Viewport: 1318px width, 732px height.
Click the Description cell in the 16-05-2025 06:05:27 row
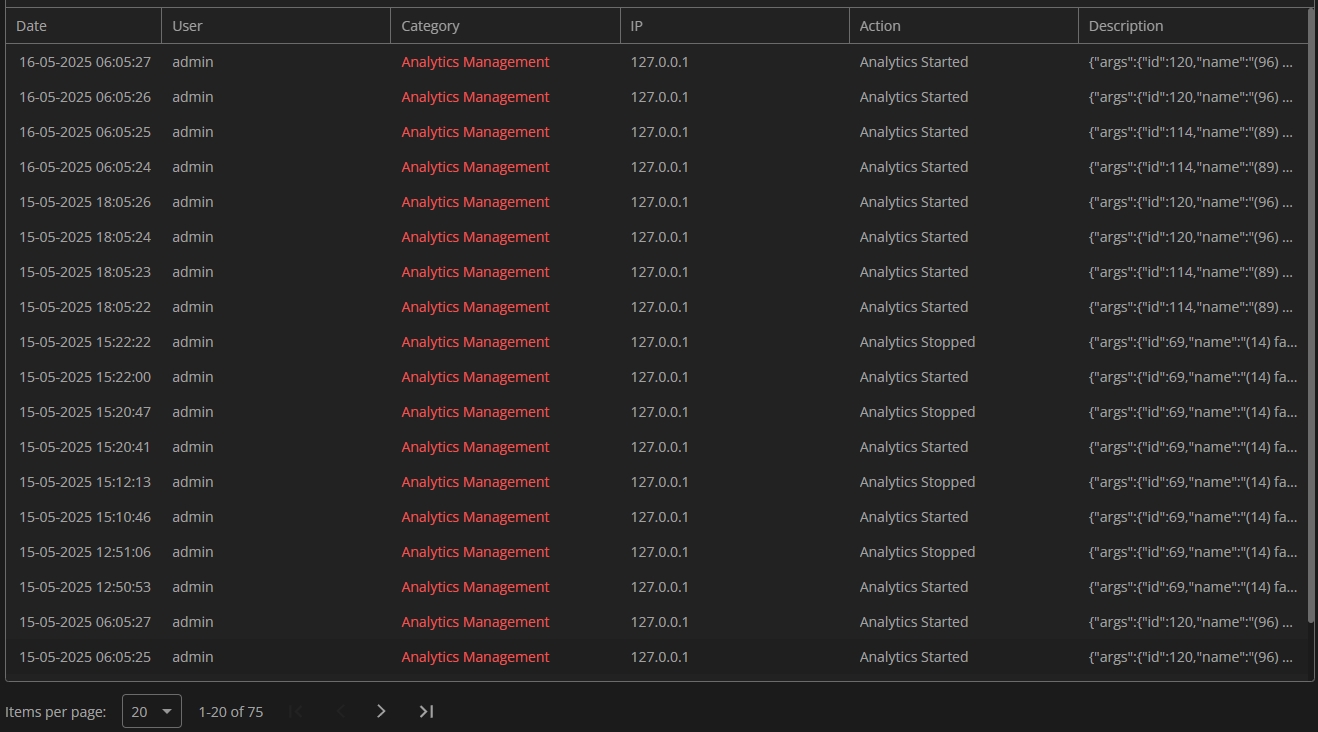pyautogui.click(x=1191, y=62)
